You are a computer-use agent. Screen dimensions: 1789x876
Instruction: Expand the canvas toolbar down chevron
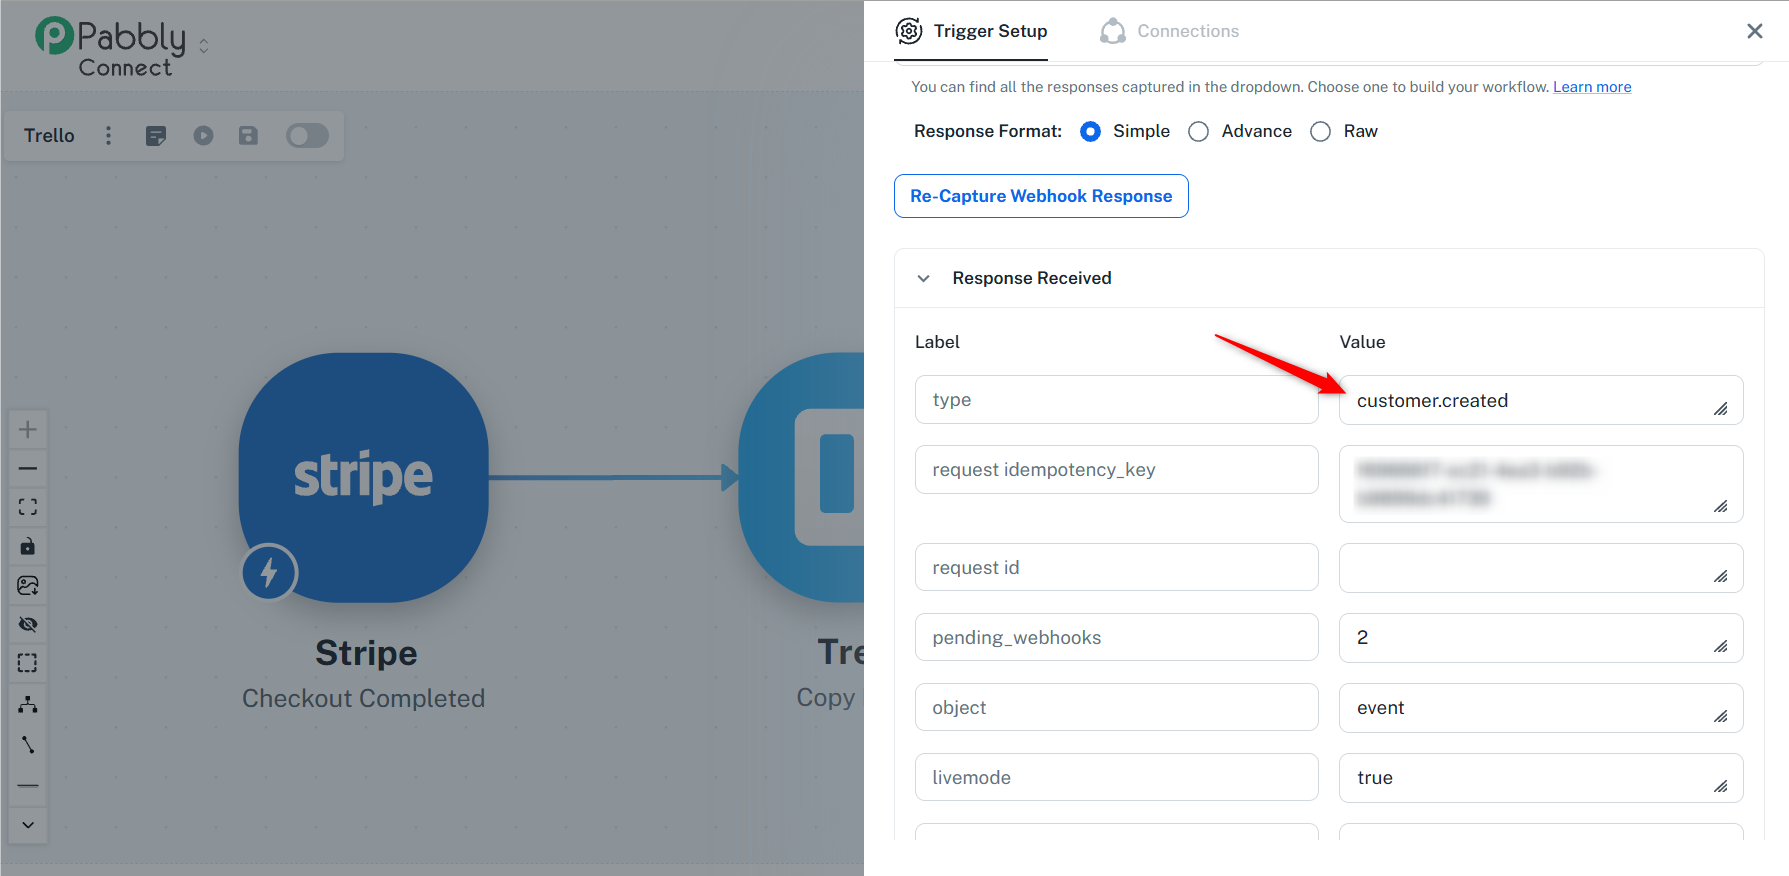click(x=28, y=825)
